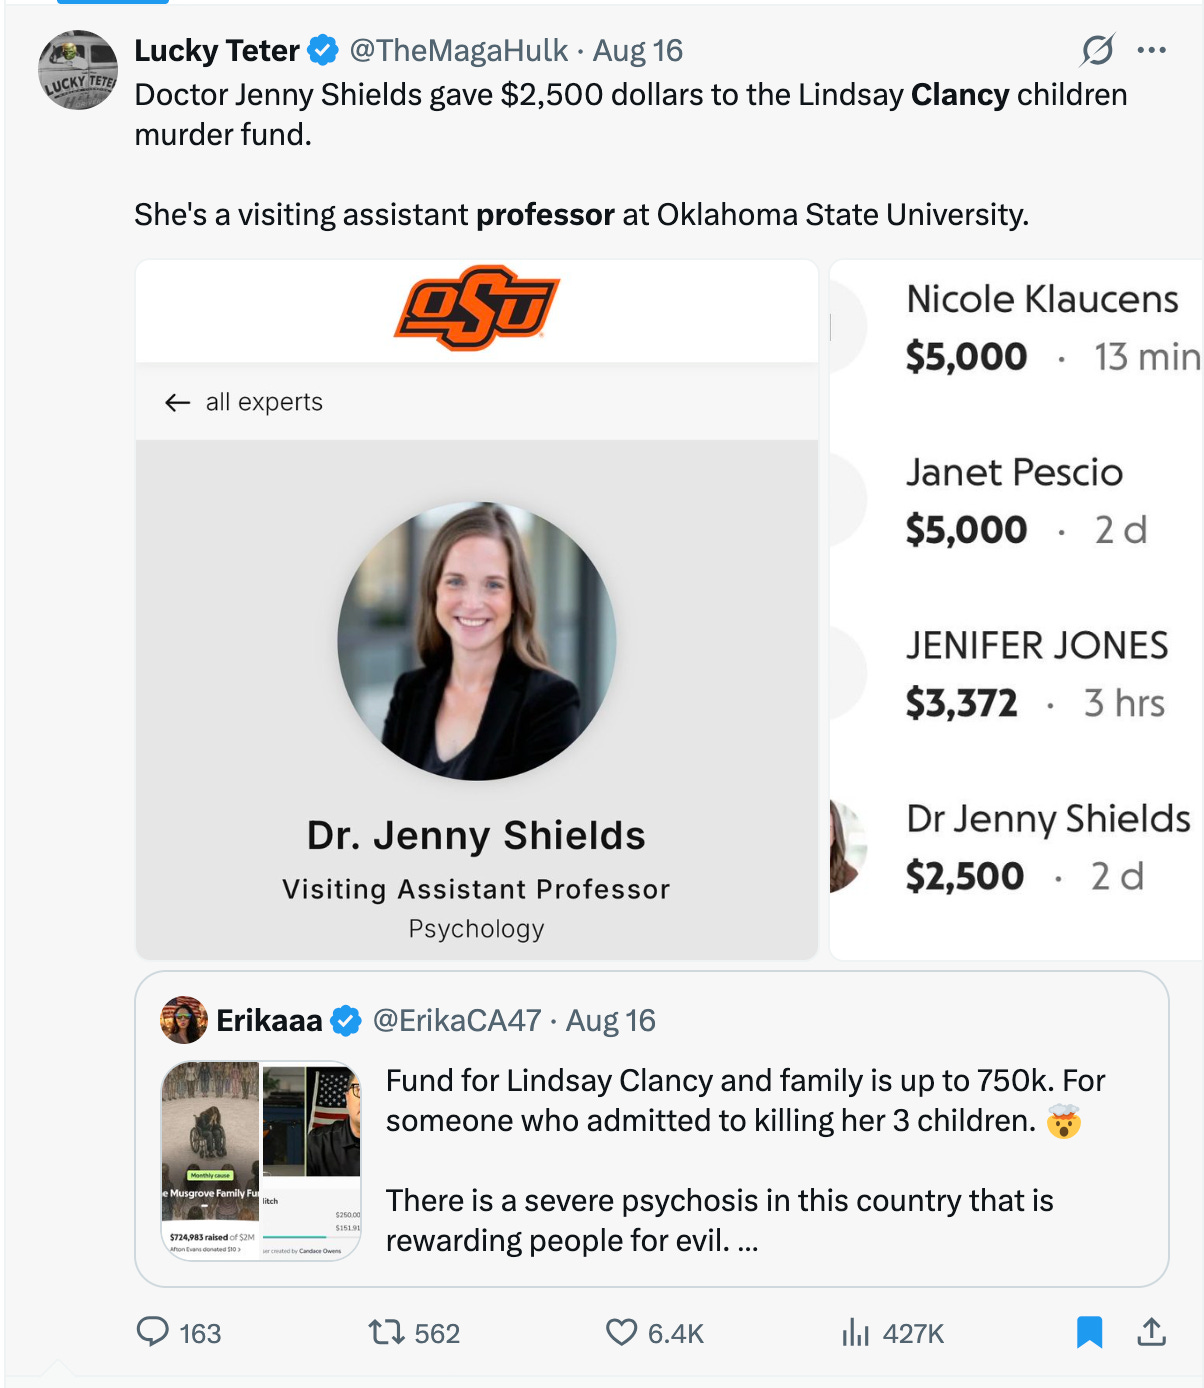Image resolution: width=1204 pixels, height=1388 pixels.
Task: Like the tweet with 6.4K hearts
Action: click(x=621, y=1332)
